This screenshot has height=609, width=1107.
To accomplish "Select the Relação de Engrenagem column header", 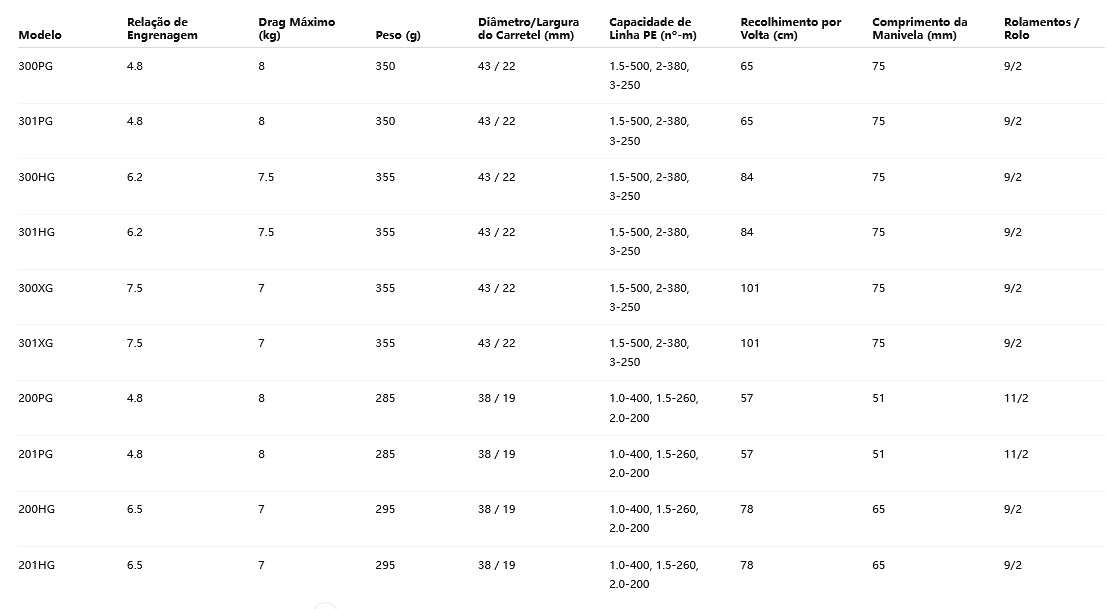I will click(162, 29).
